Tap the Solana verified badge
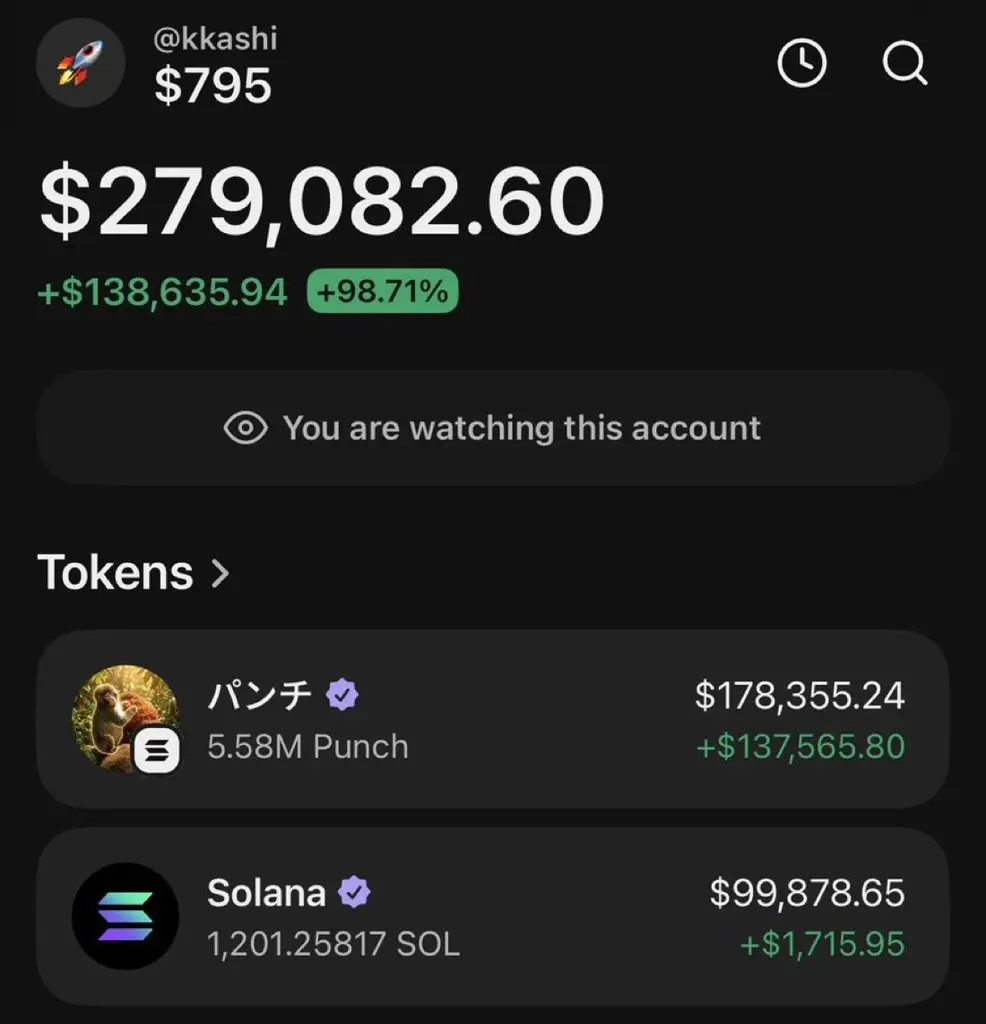Screen dimensions: 986x1024 [354, 892]
